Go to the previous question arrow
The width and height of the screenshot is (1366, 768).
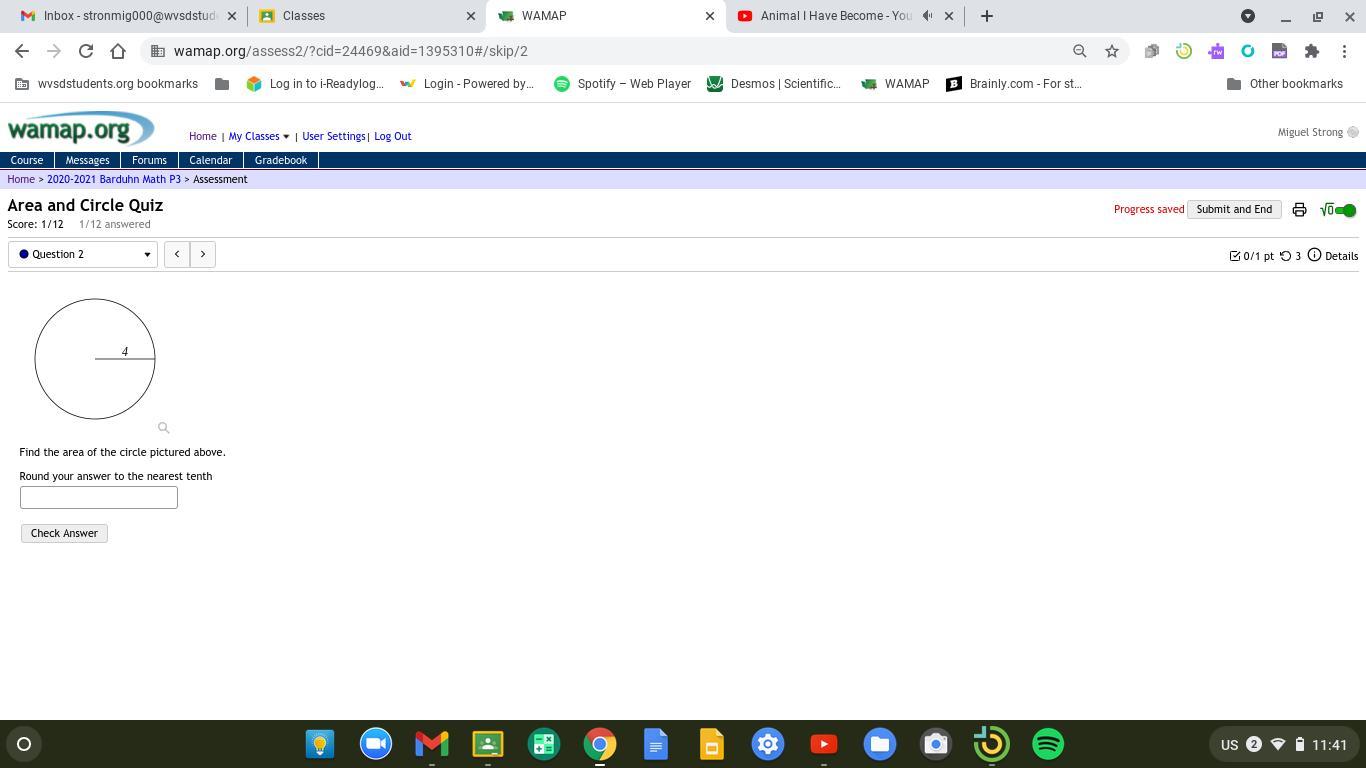pos(177,254)
